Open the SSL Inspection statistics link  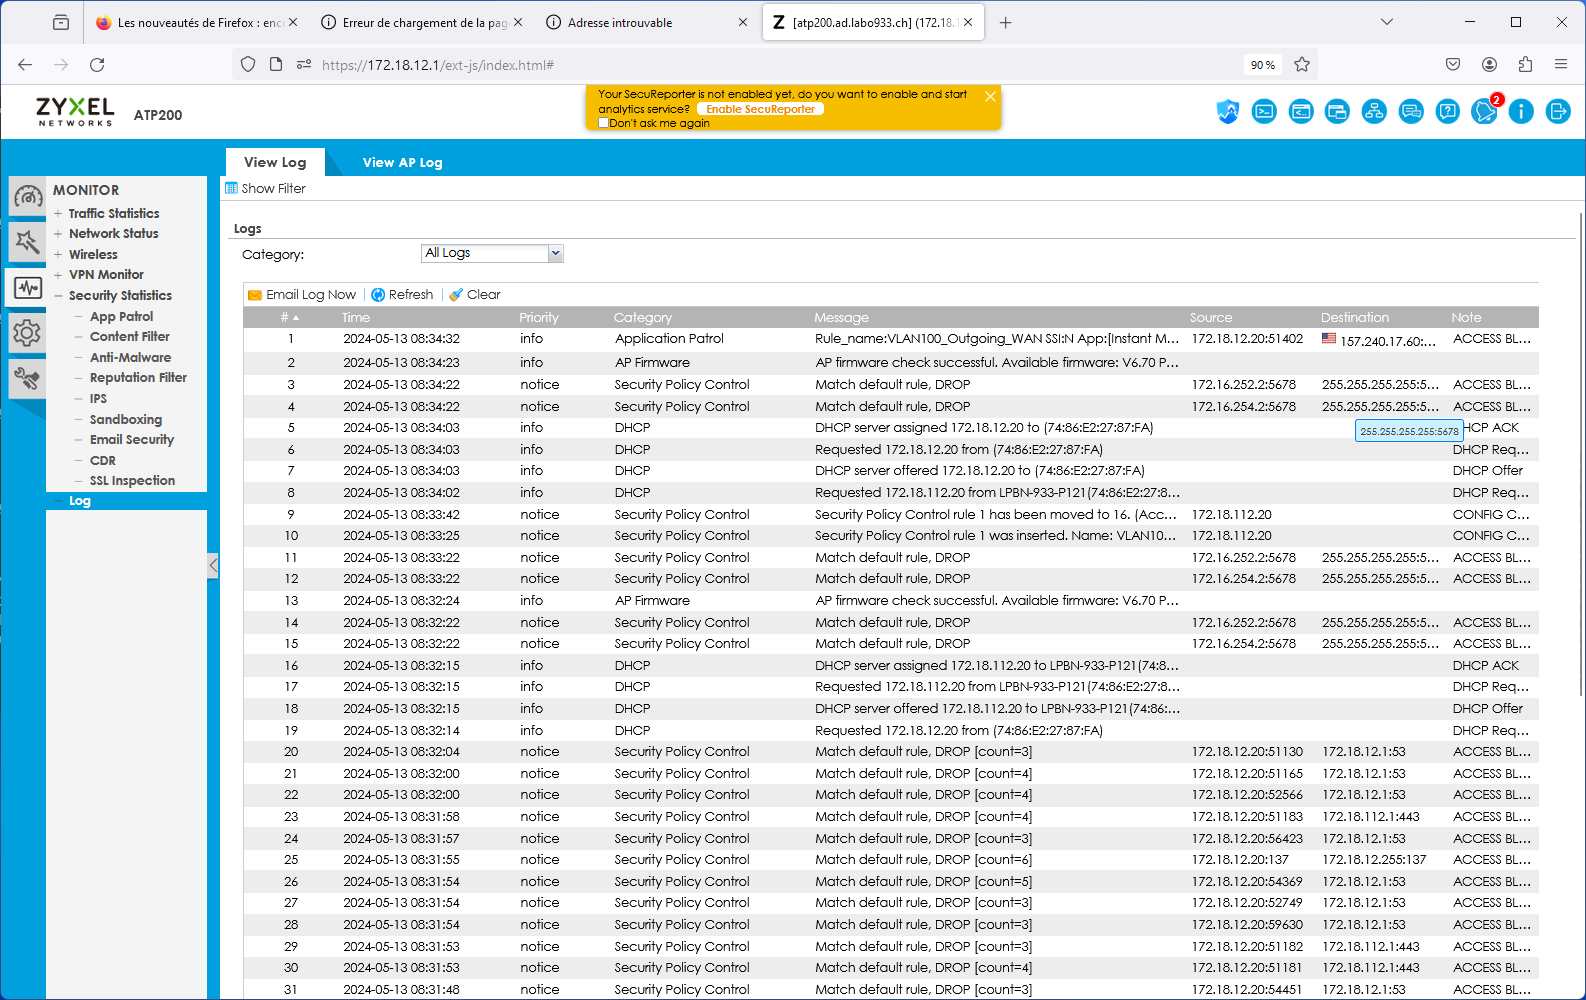click(x=132, y=481)
